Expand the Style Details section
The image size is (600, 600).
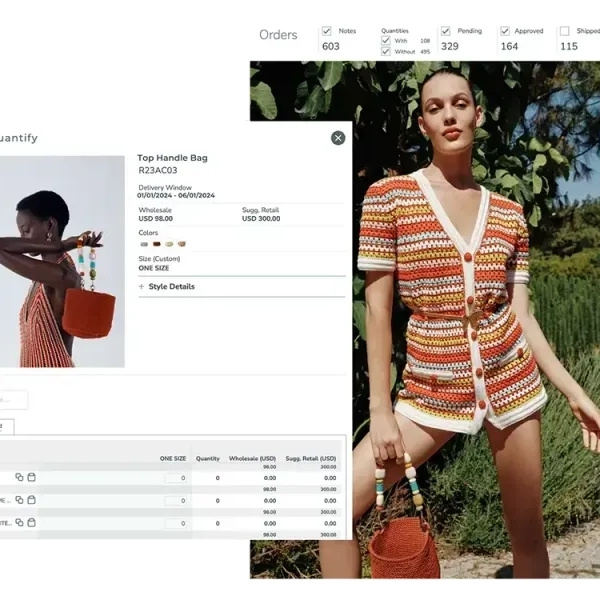tap(171, 287)
